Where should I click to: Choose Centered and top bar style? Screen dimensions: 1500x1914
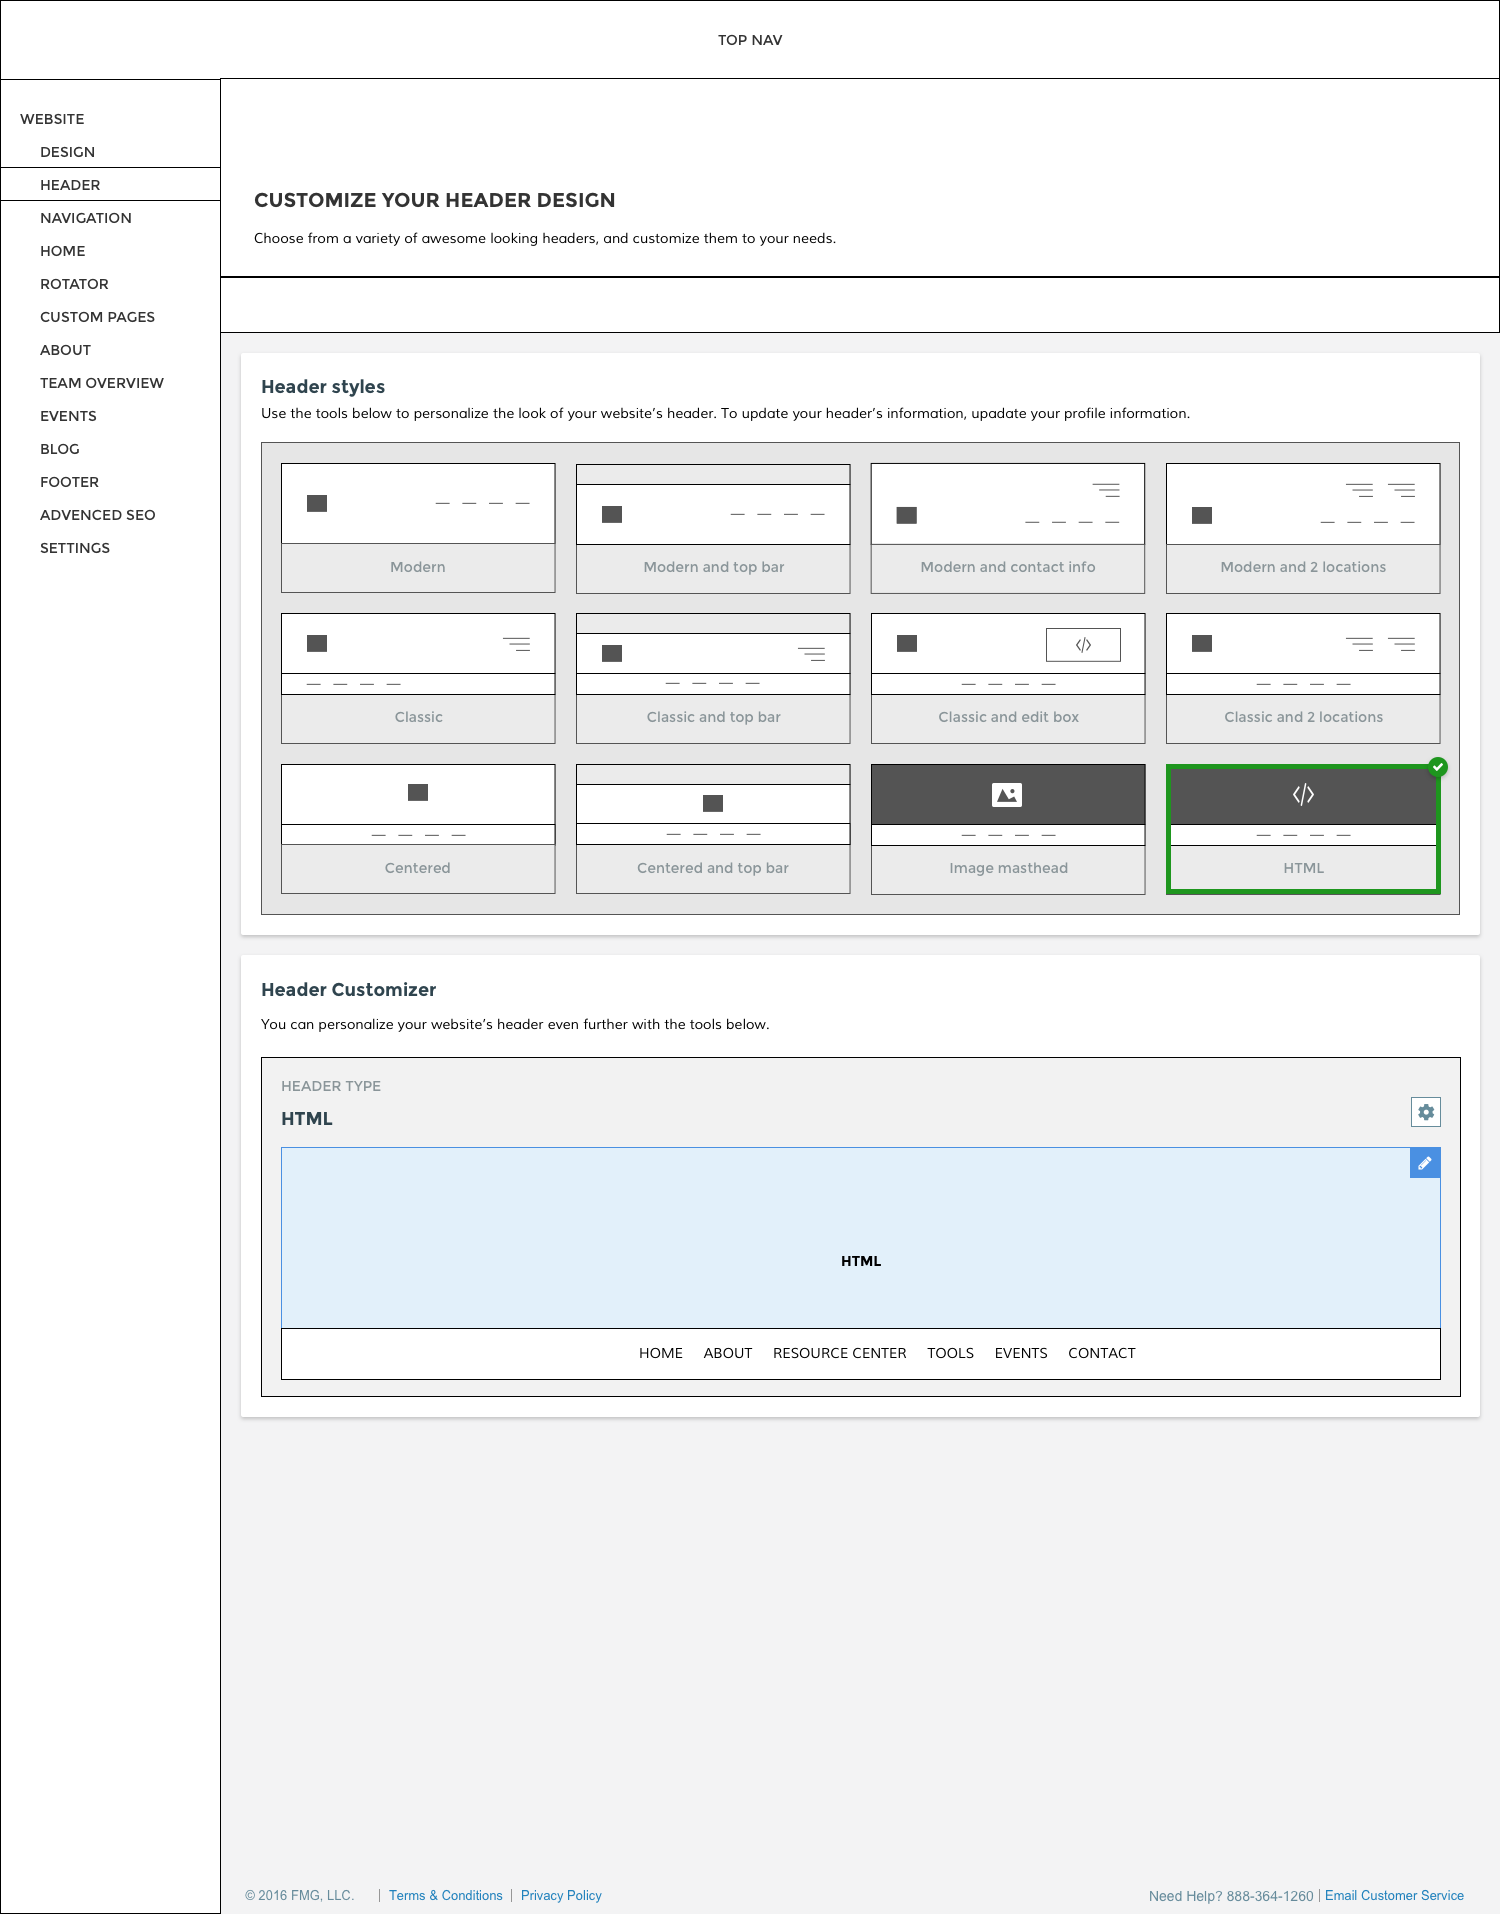pos(713,829)
